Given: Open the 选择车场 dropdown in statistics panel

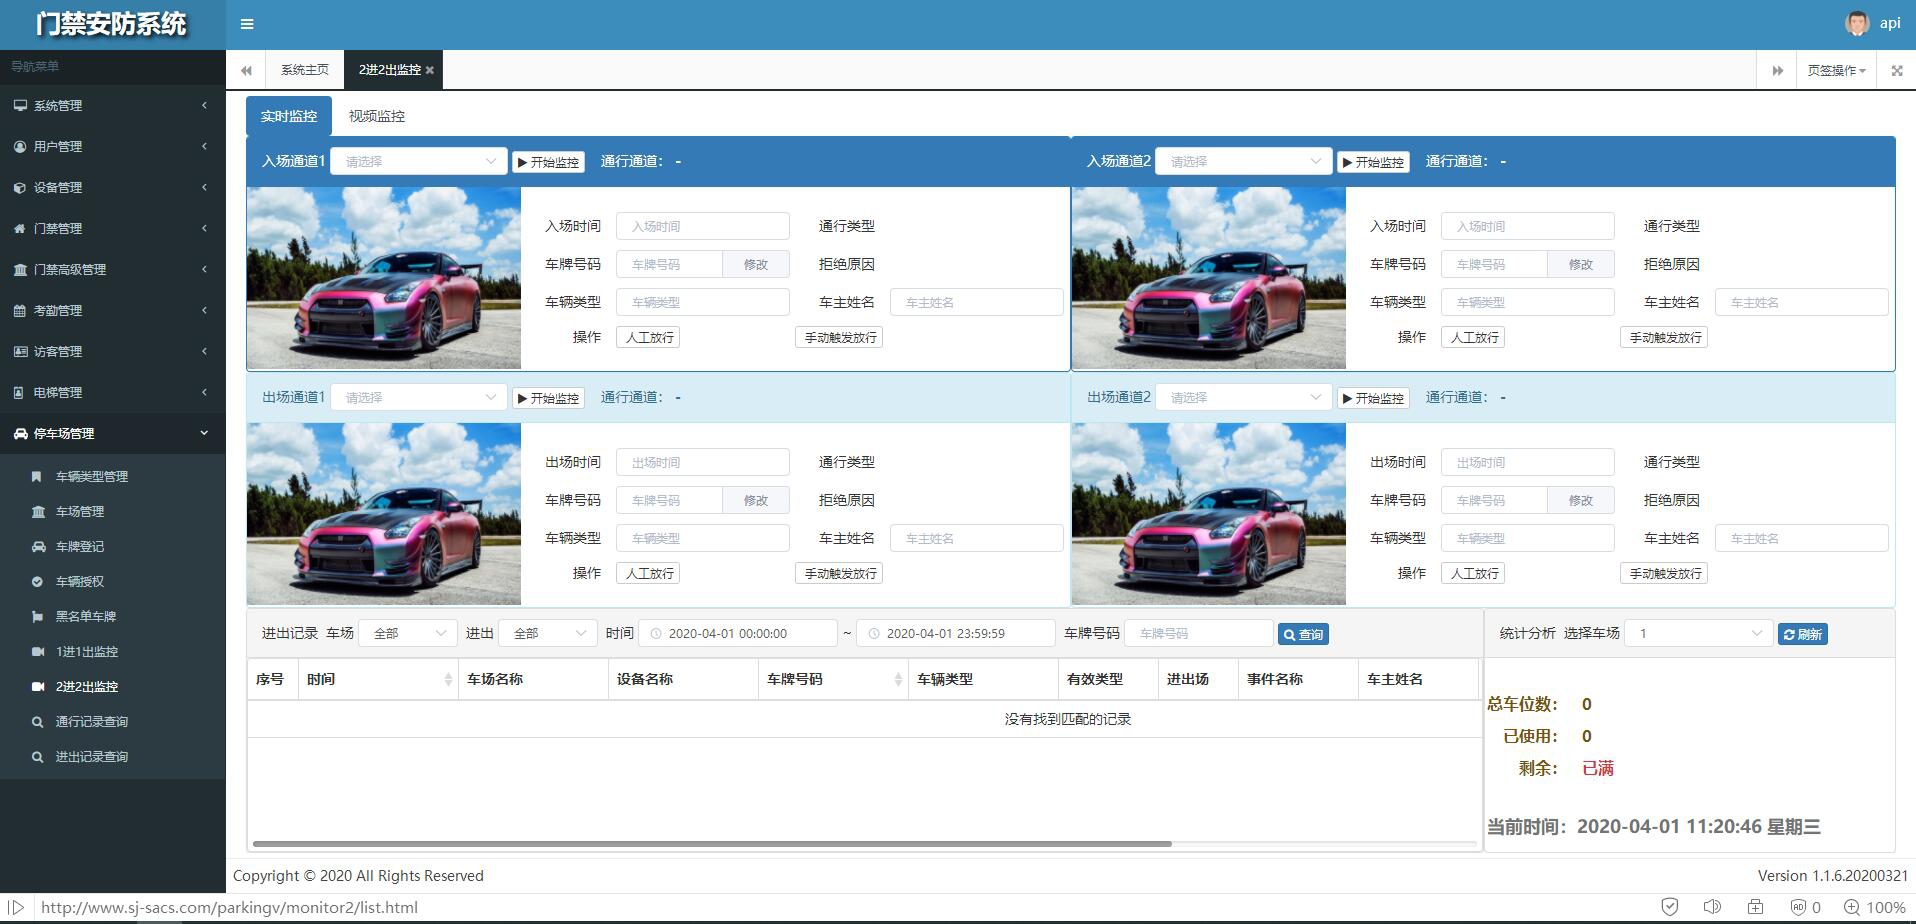Looking at the screenshot, I should (x=1699, y=633).
